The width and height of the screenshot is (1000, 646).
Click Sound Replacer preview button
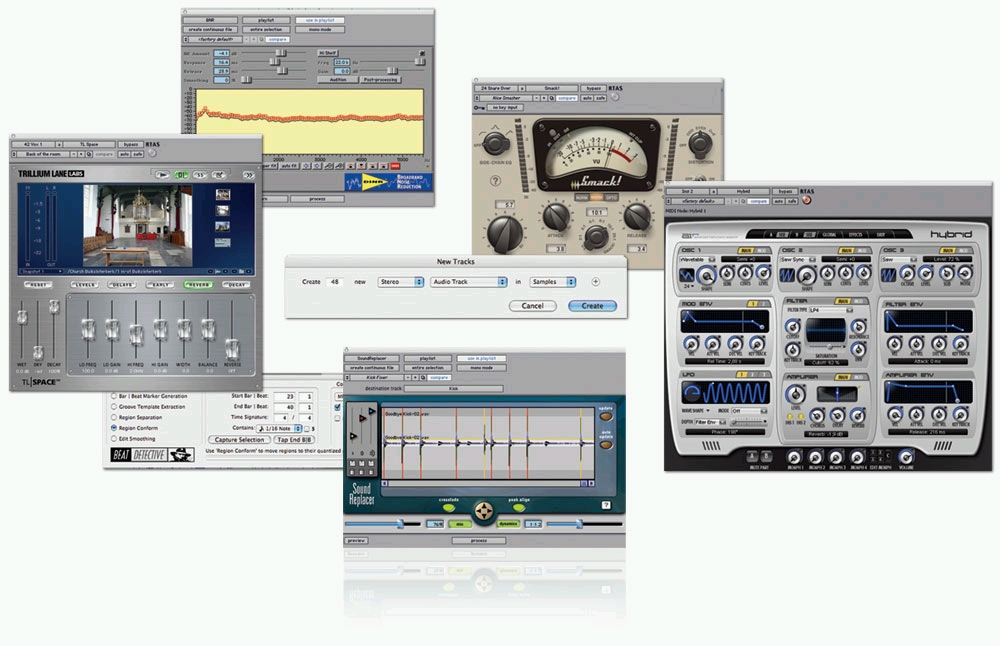[356, 540]
